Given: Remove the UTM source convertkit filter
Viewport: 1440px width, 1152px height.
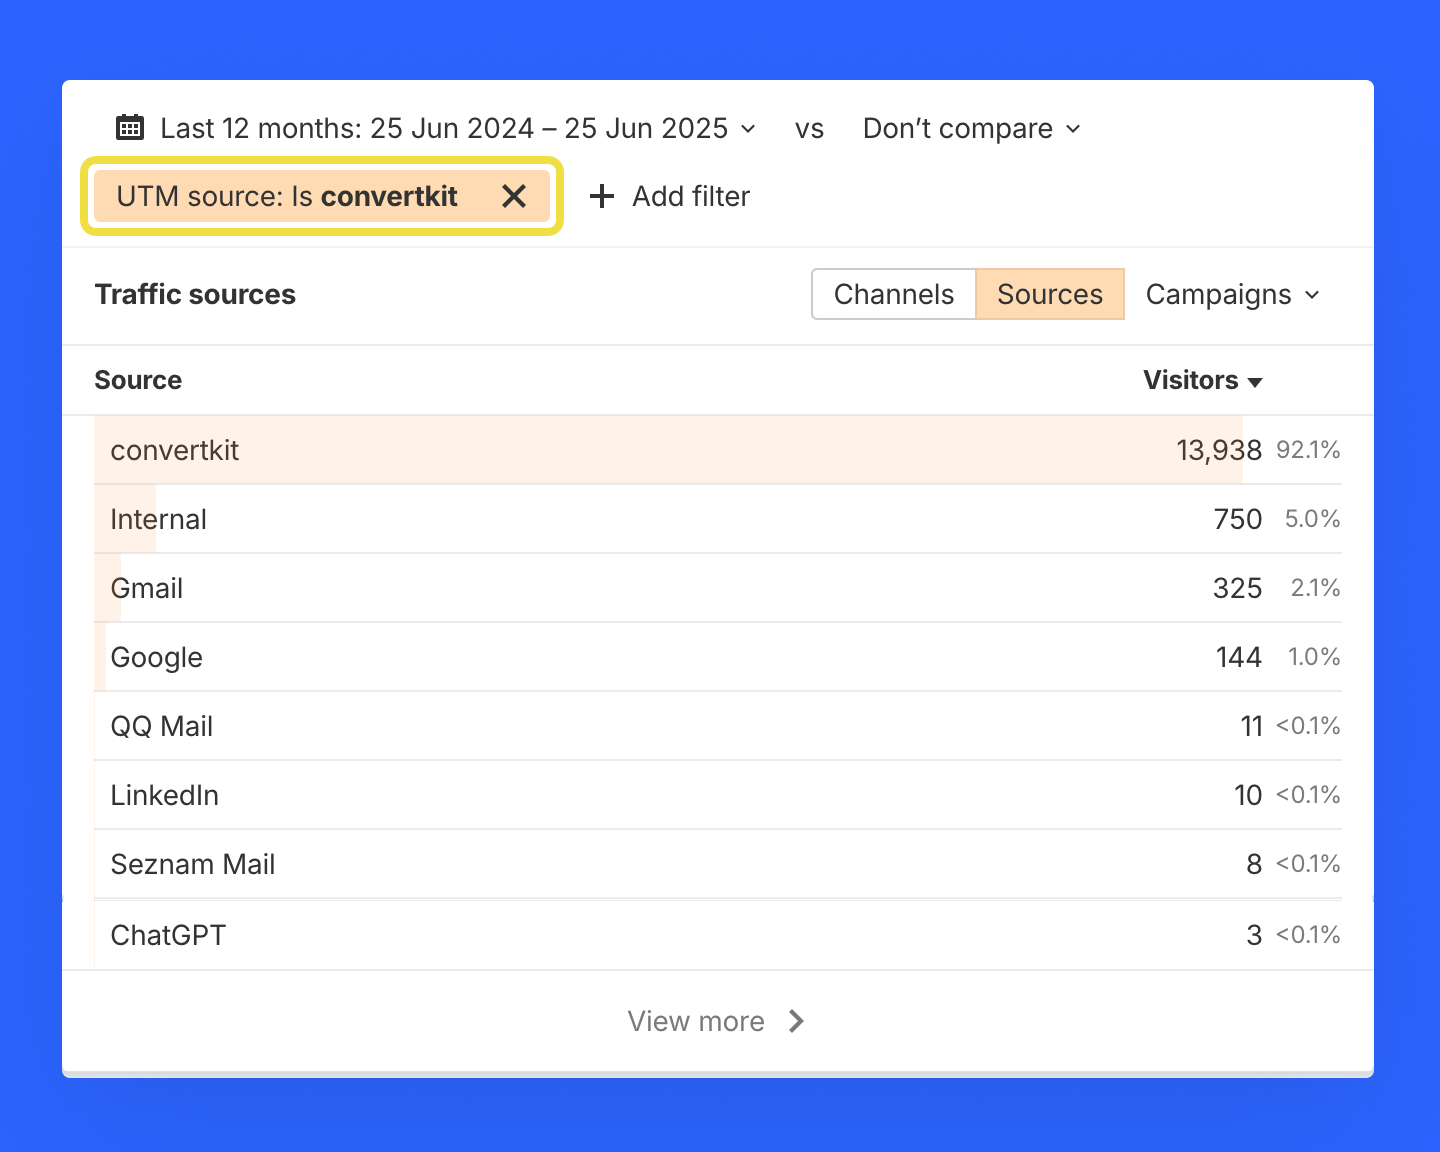Looking at the screenshot, I should pyautogui.click(x=514, y=196).
